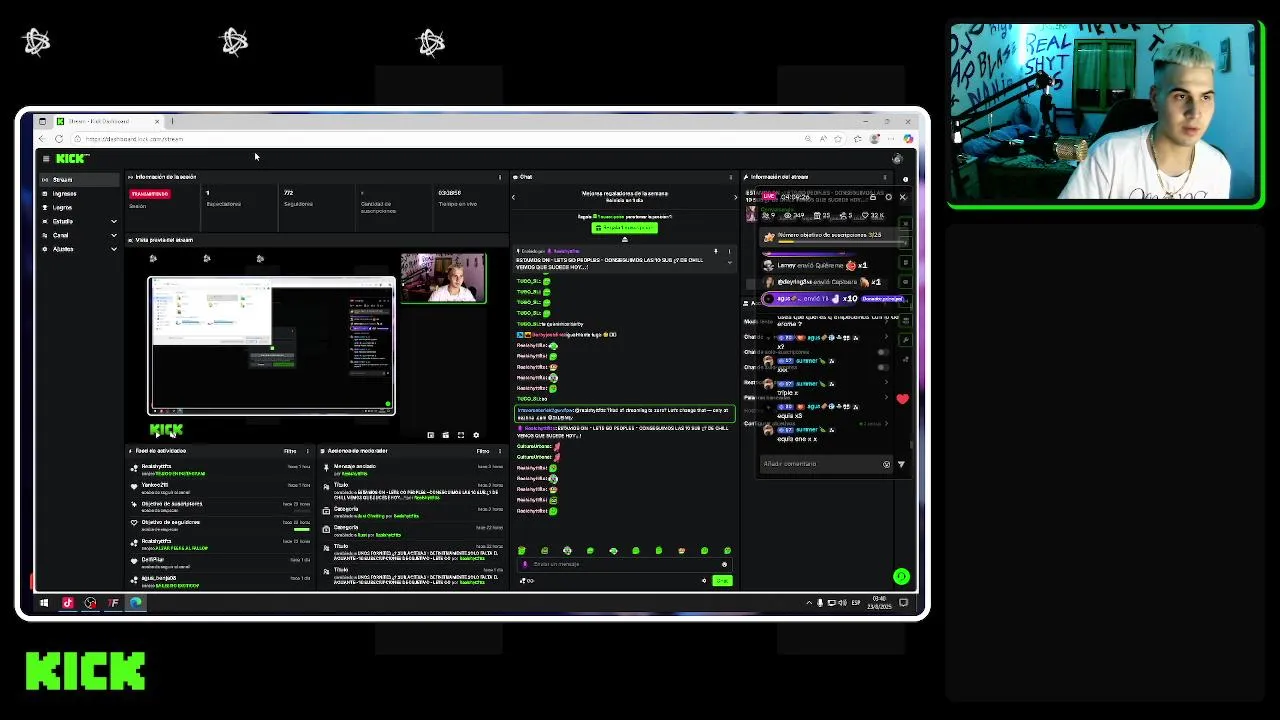
Task: Open options menu of Información del stream panel
Action: [x=884, y=177]
